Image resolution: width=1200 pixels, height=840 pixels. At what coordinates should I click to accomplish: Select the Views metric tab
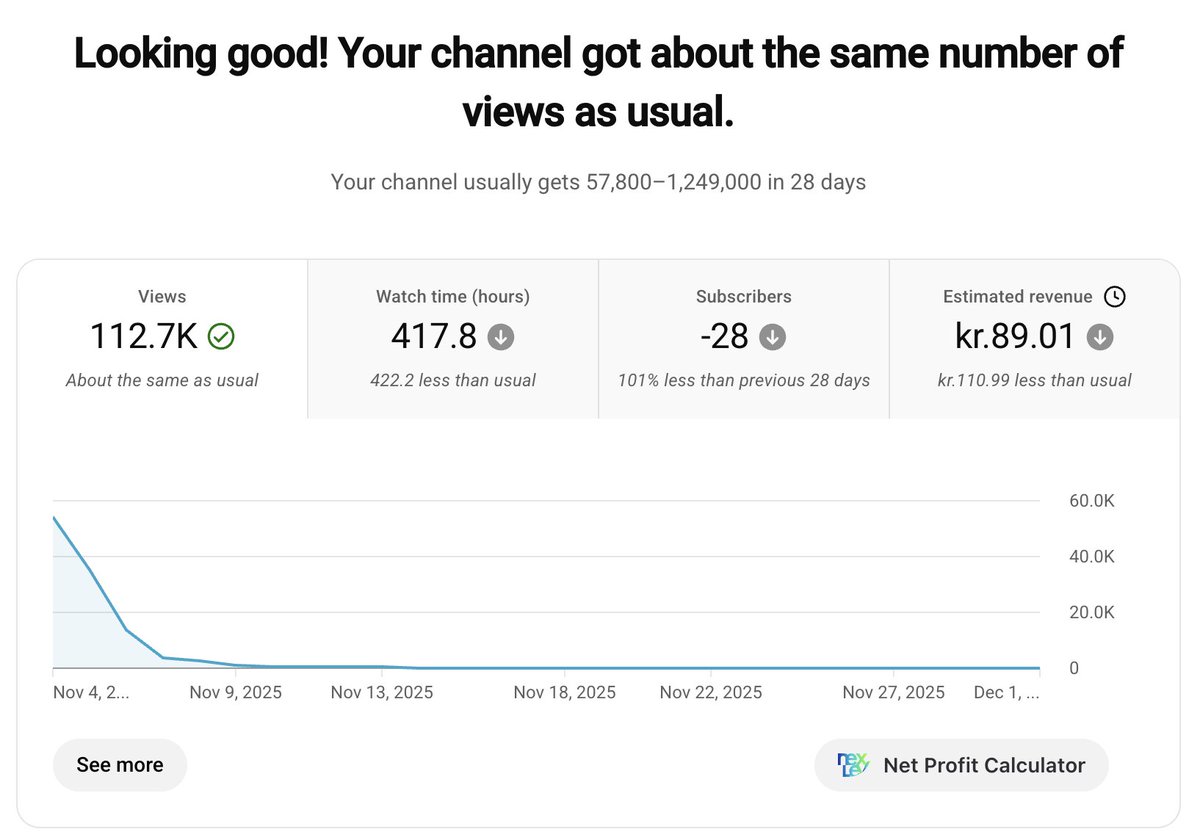pyautogui.click(x=162, y=339)
